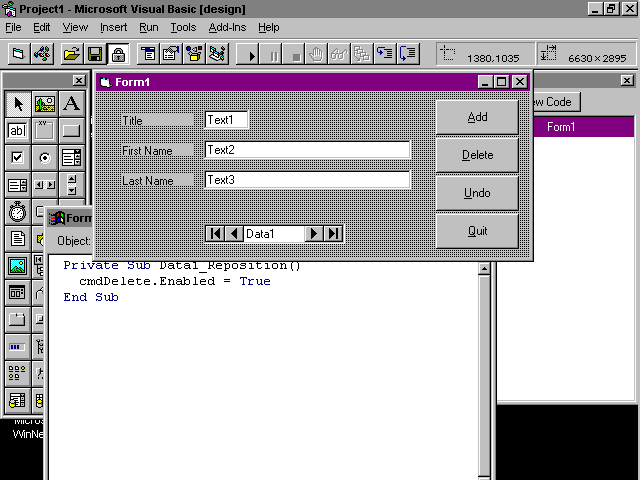Screen dimensions: 640x480
Task: Click the Text2 field beside First Name
Action: (307, 150)
